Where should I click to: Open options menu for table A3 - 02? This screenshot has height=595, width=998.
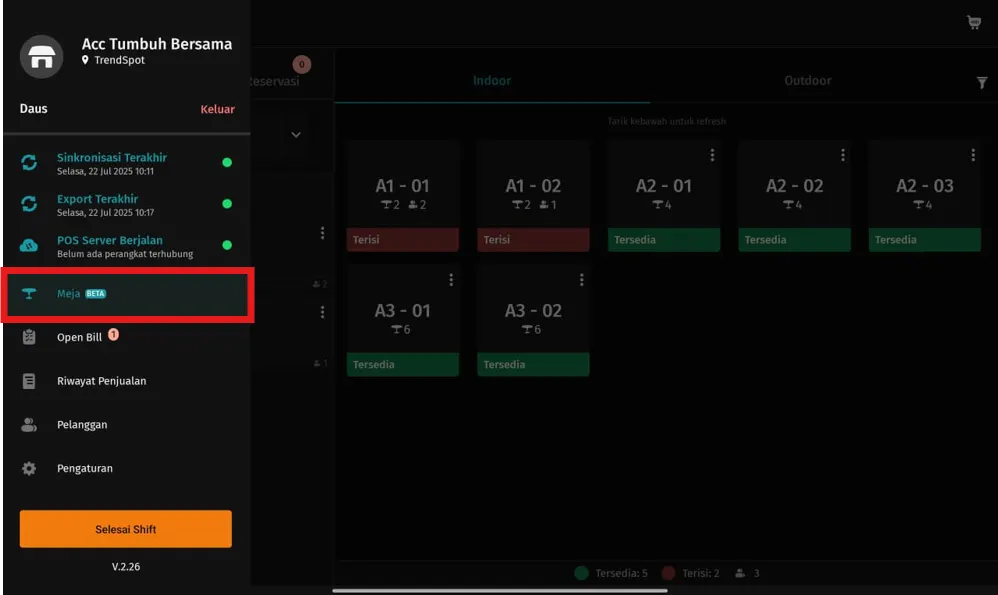[x=582, y=280]
